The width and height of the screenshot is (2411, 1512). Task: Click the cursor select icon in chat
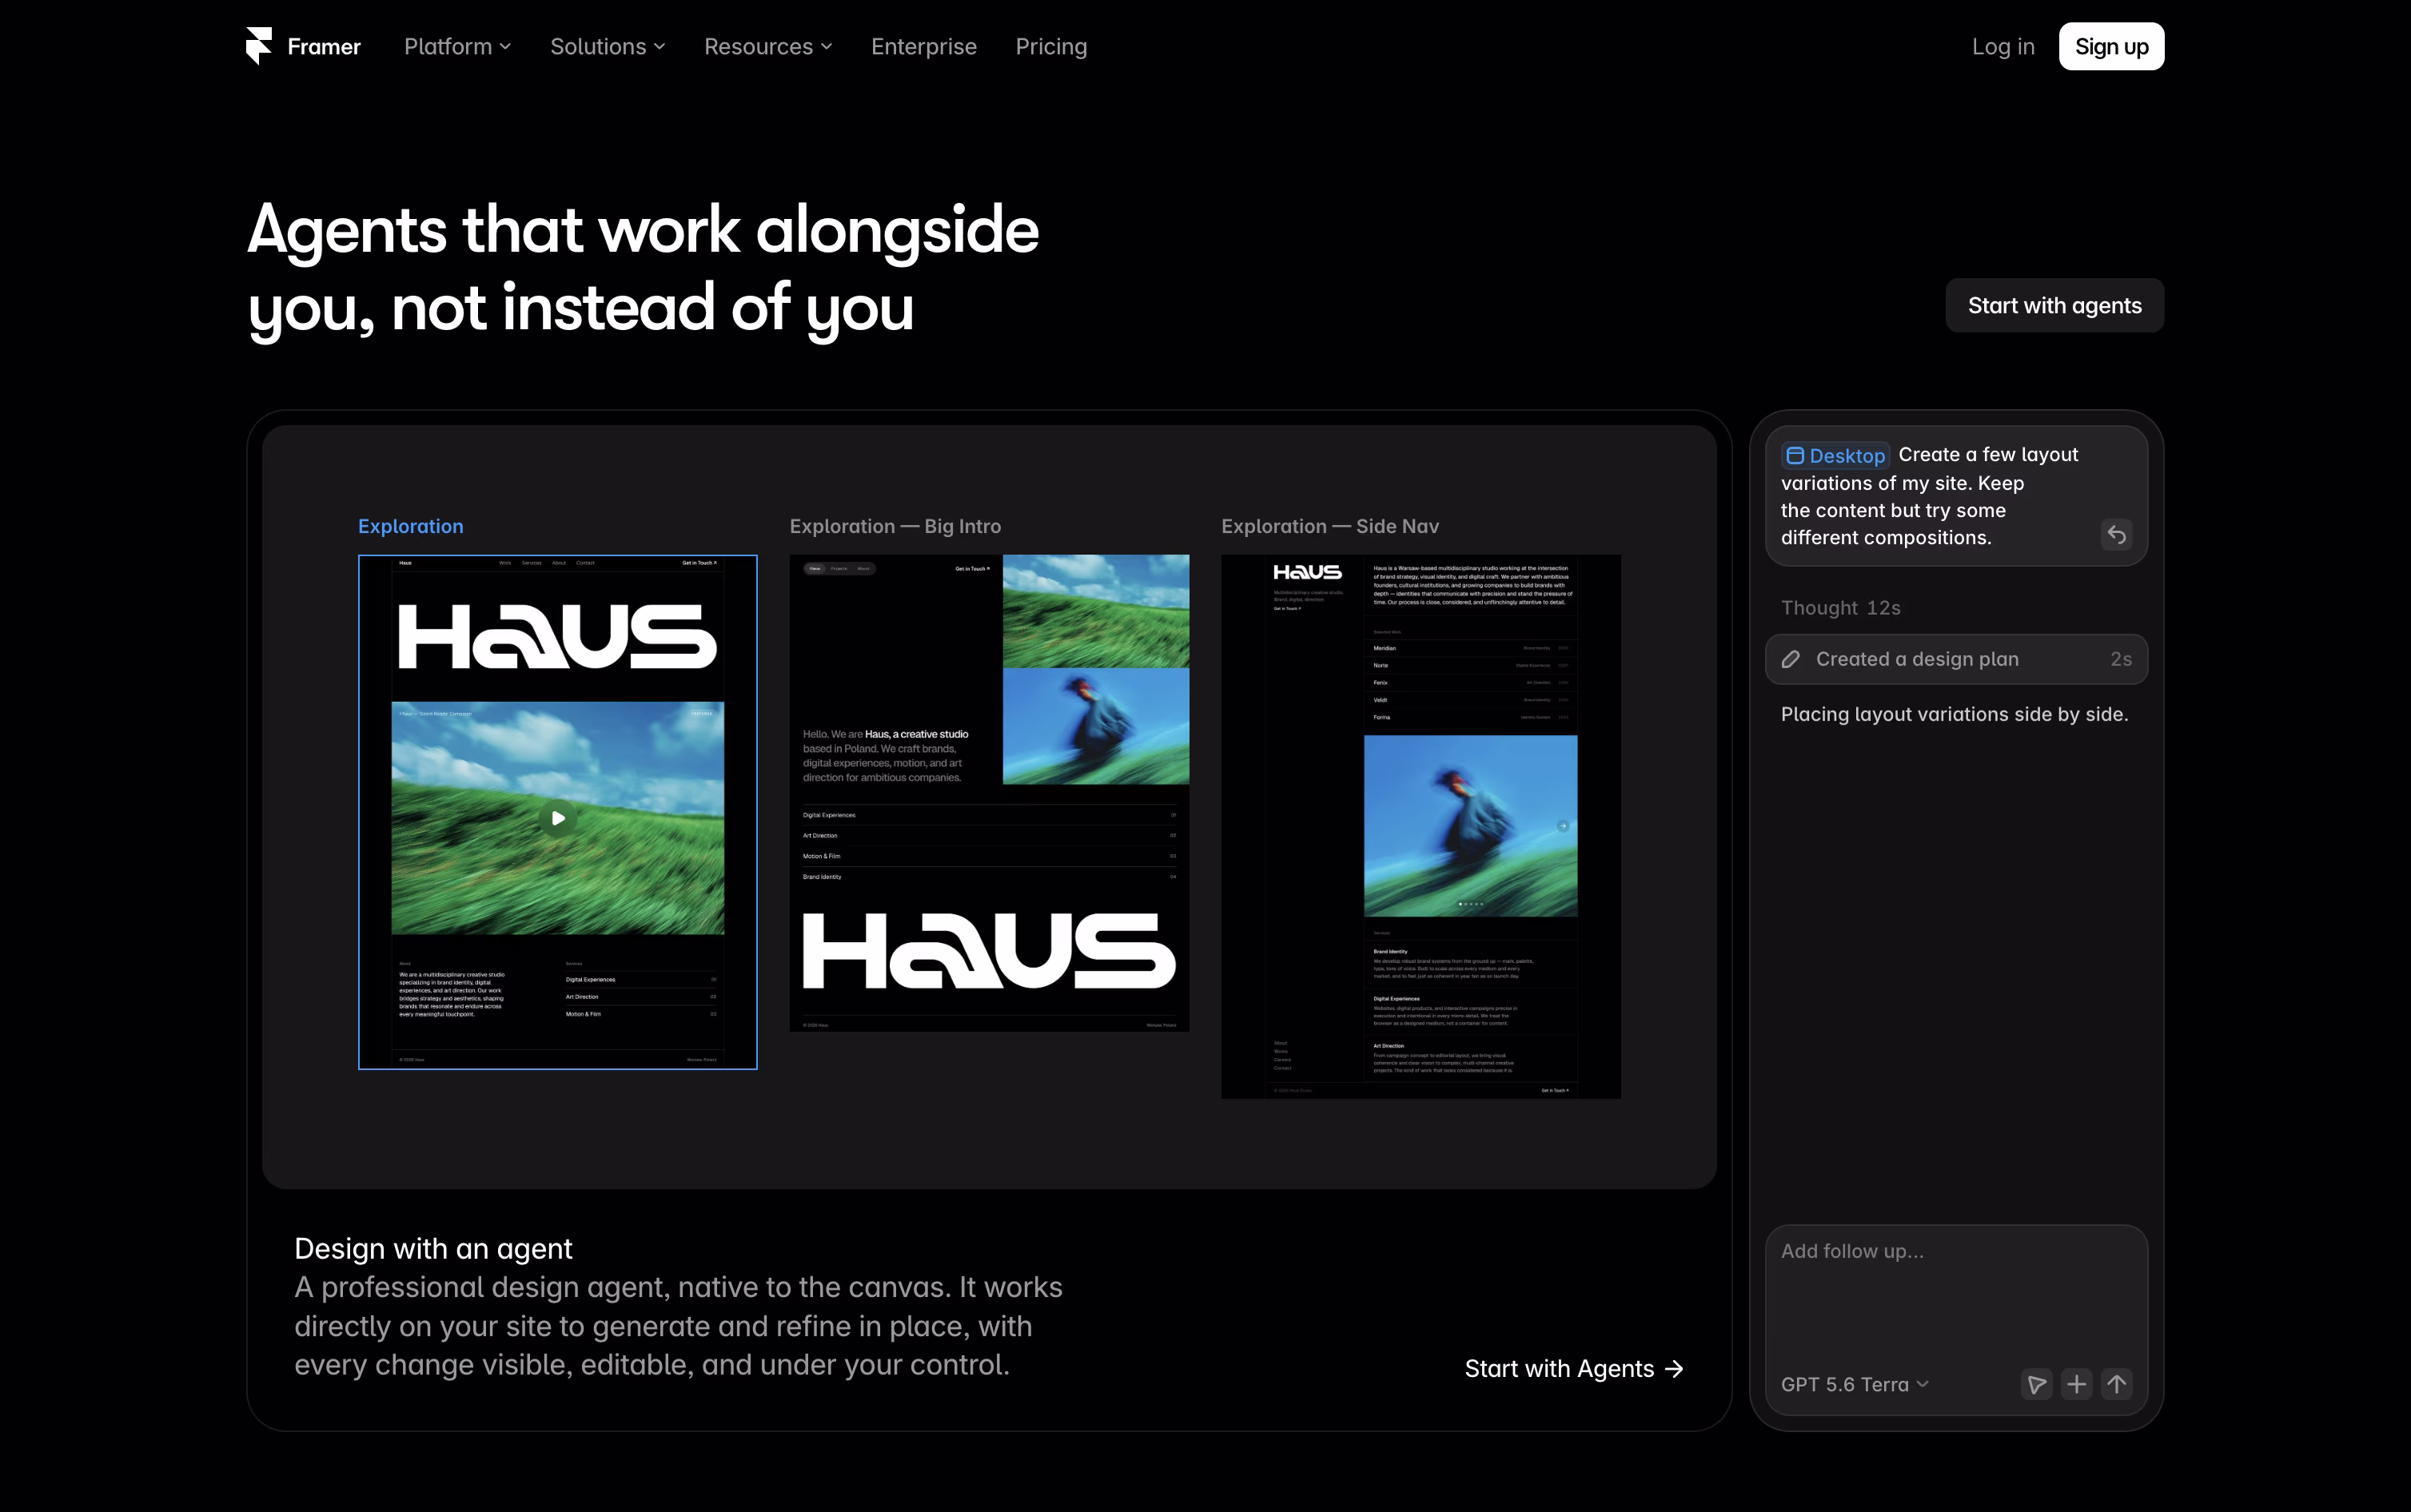point(2036,1384)
